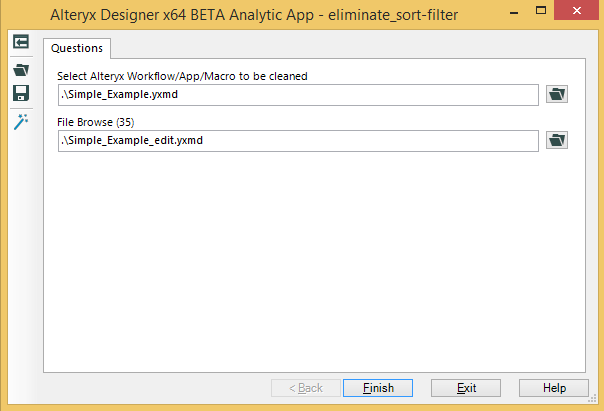Maximize the Analytic App window
Viewport: 604px width, 411px height.
(541, 11)
